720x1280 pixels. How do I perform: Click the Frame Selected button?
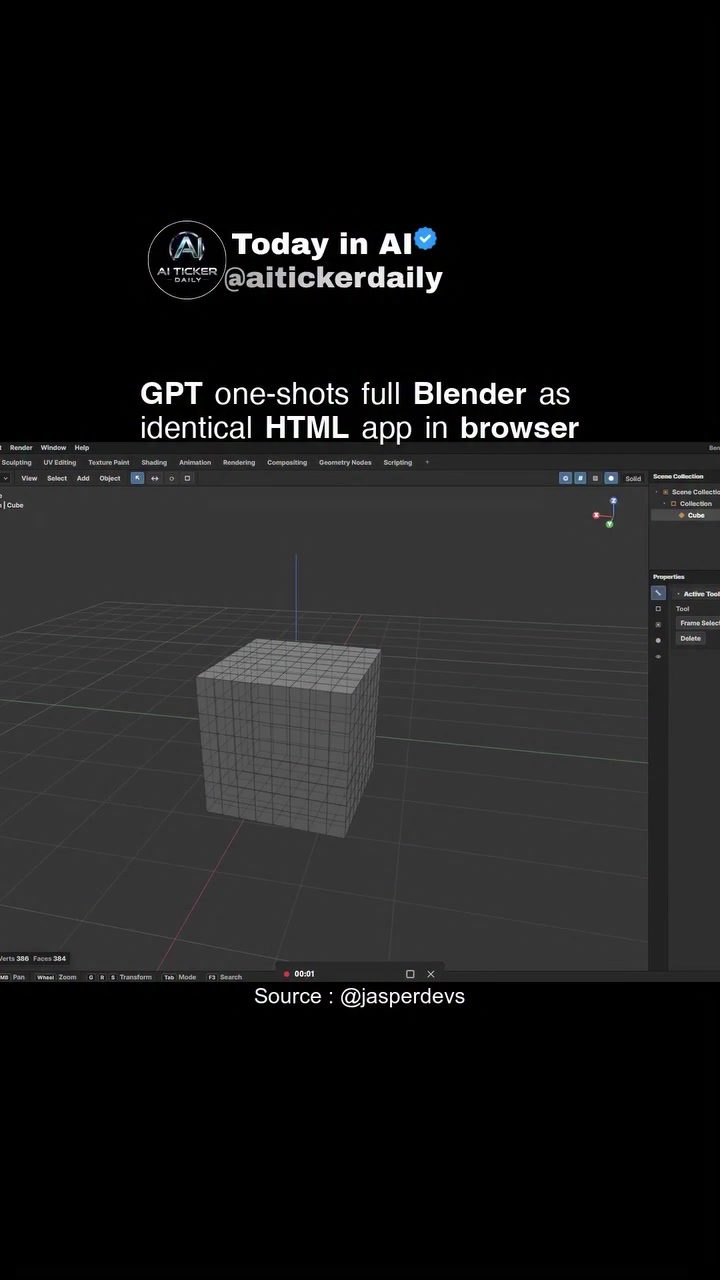[x=699, y=623]
